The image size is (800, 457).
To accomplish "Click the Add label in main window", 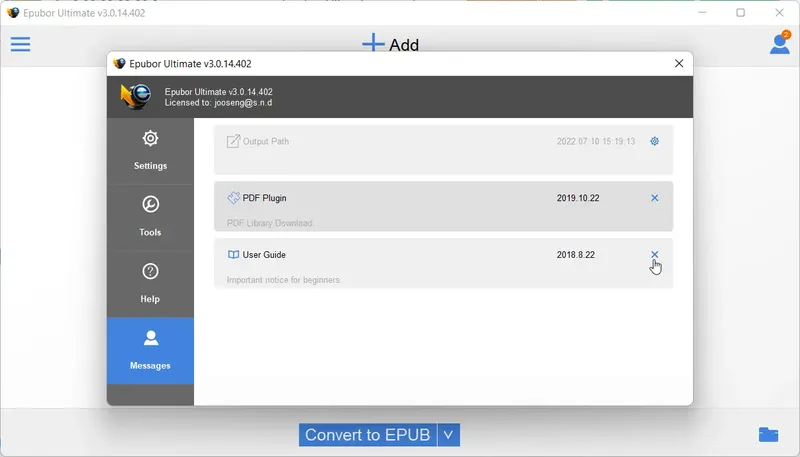I will [404, 45].
